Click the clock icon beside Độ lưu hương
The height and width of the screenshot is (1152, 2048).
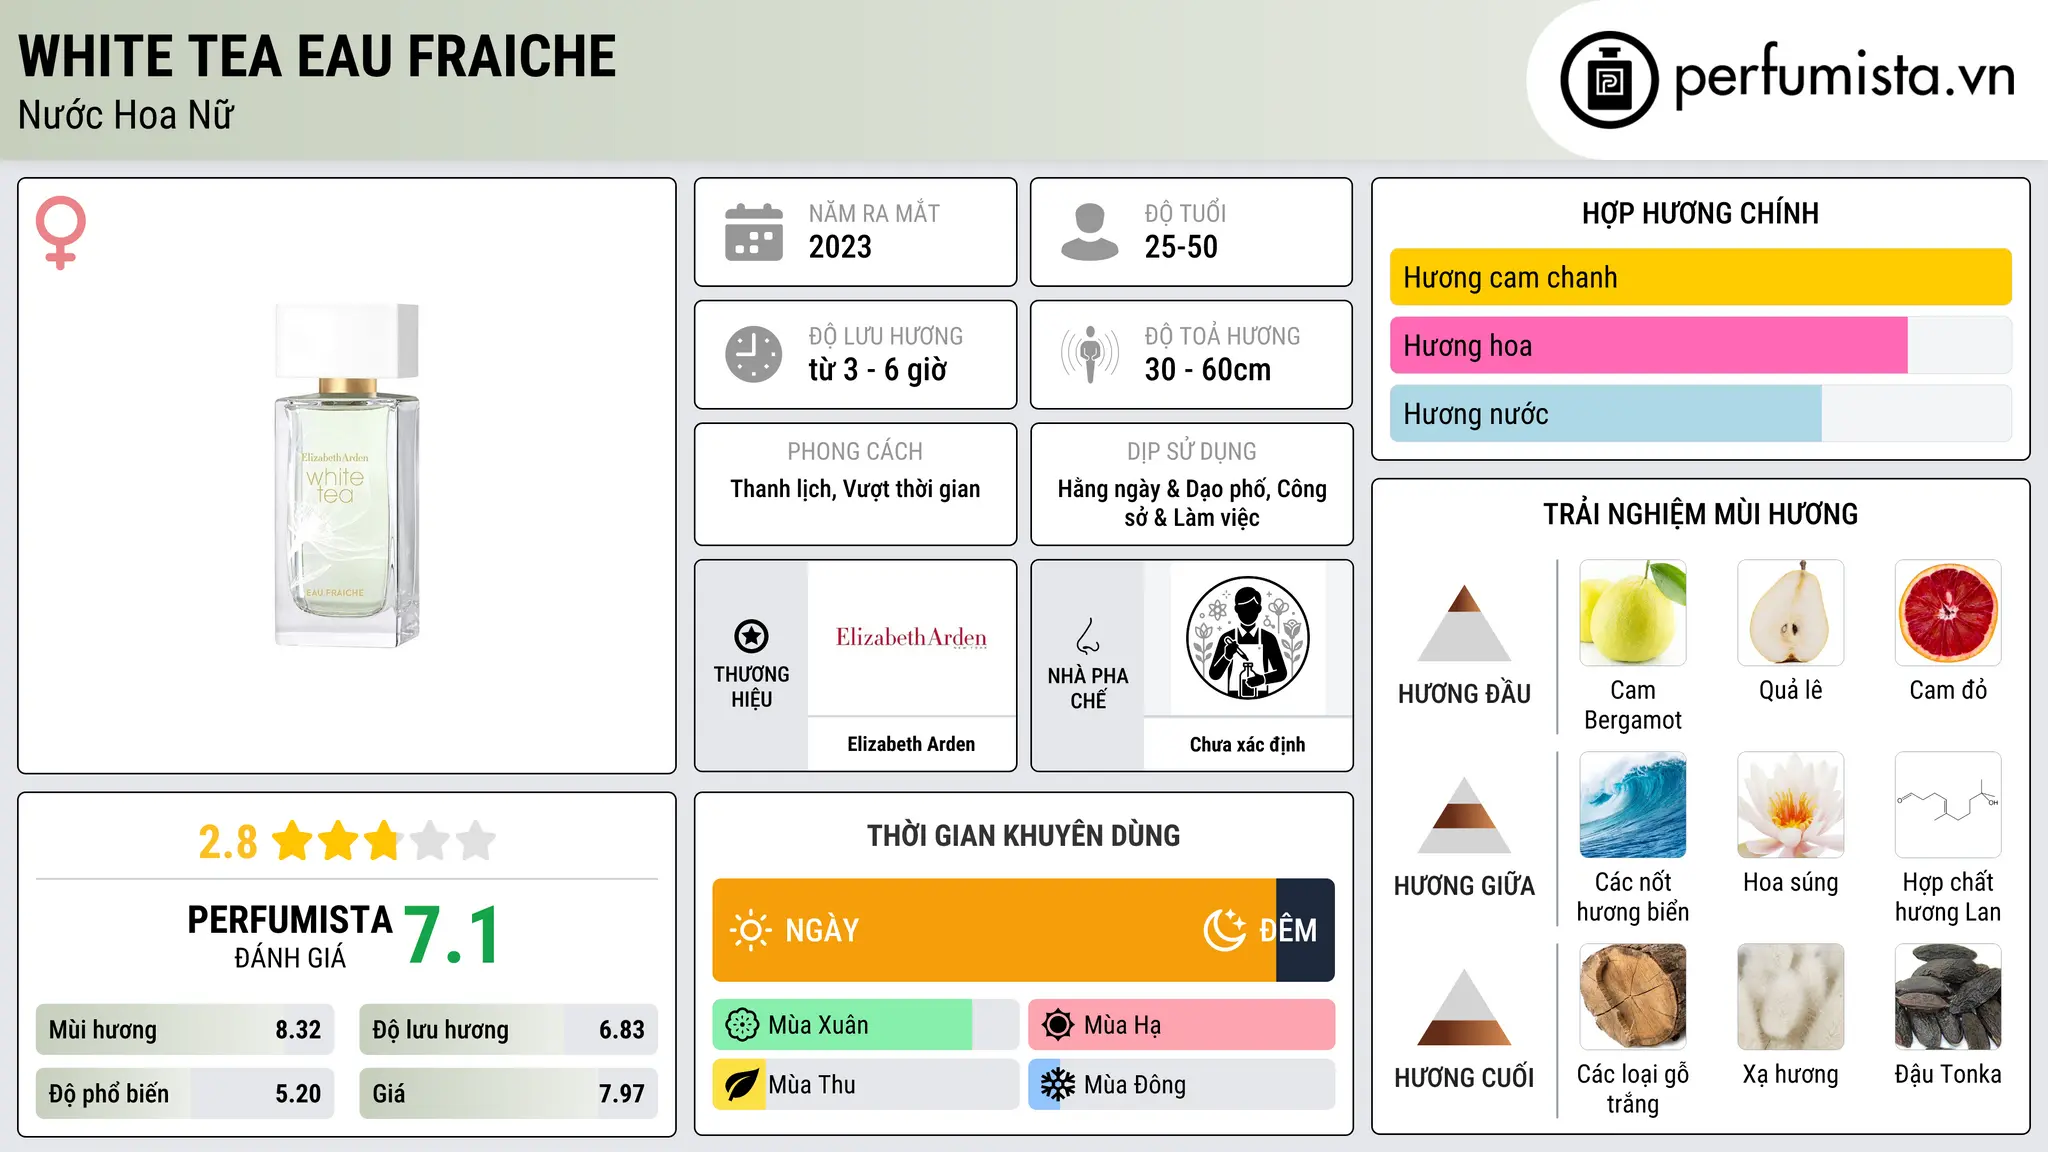pos(754,354)
